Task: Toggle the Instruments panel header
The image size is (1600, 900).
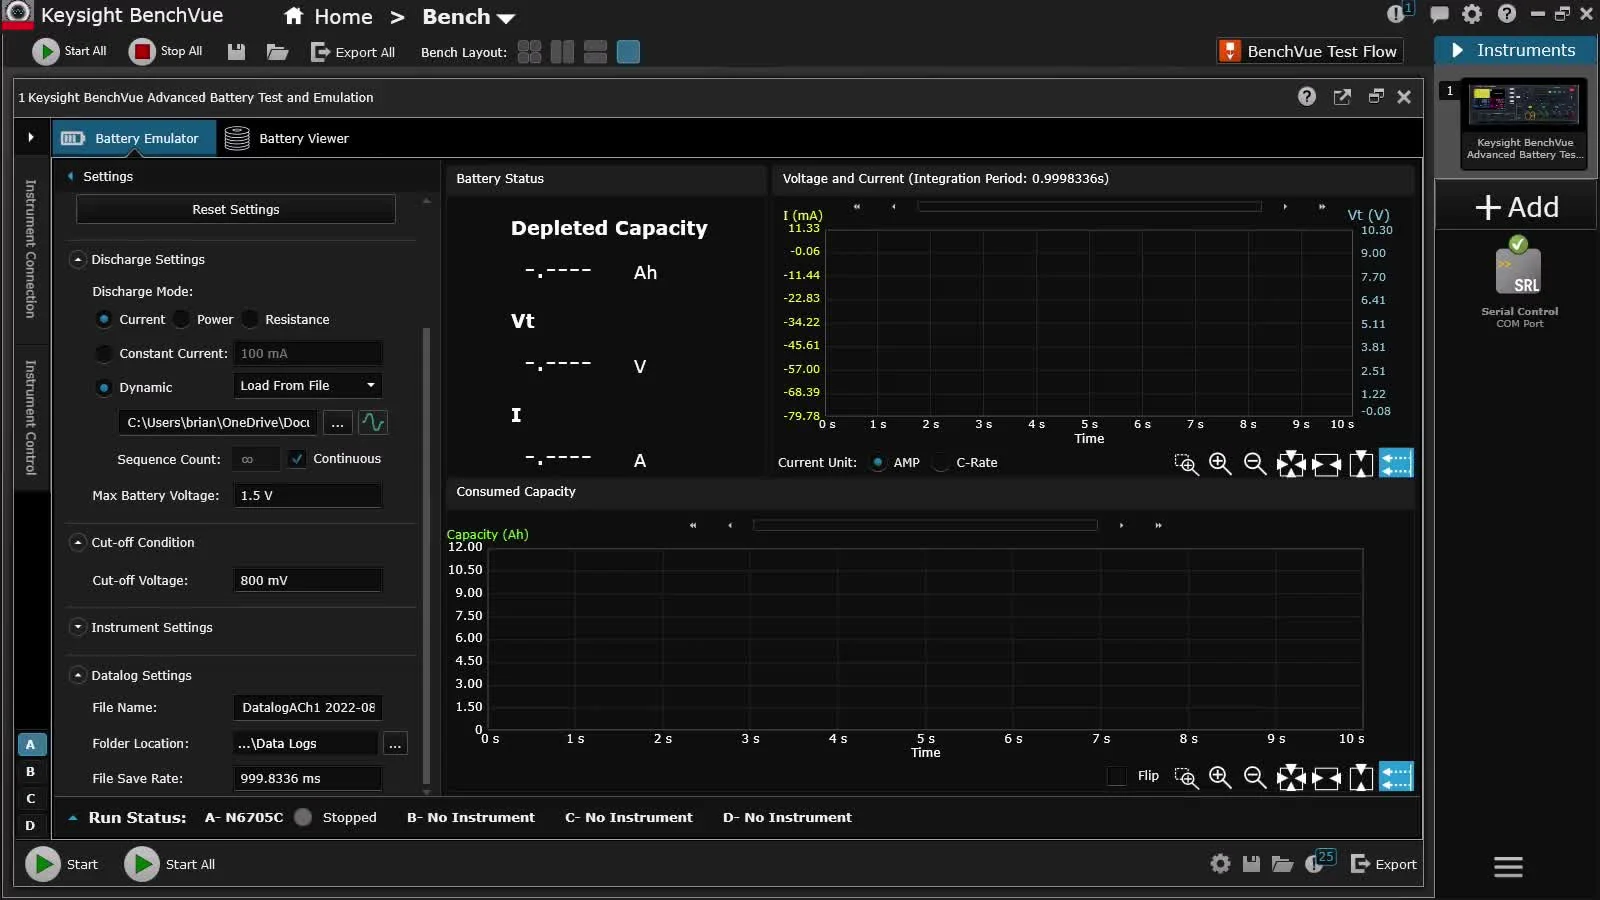Action: coord(1515,50)
